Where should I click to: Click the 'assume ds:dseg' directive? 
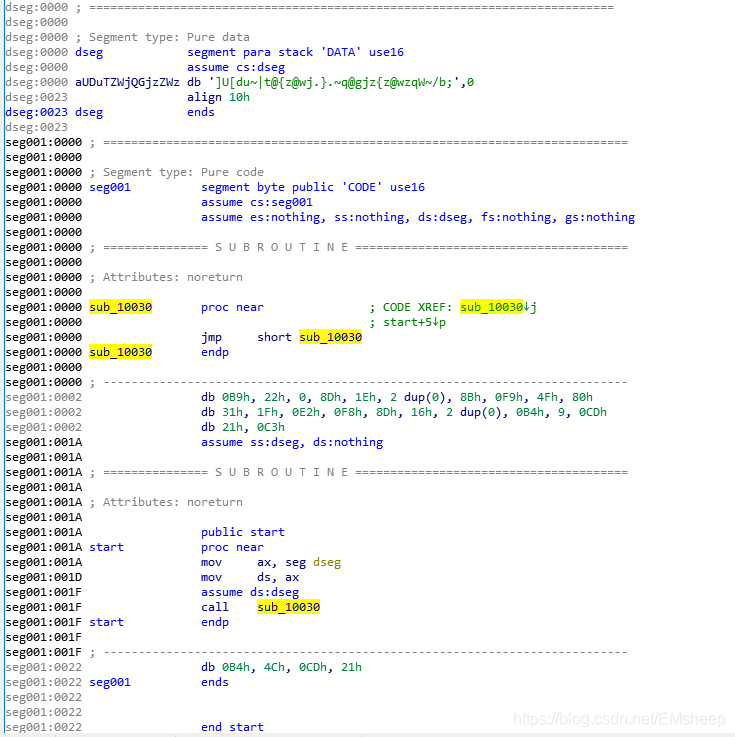click(250, 592)
